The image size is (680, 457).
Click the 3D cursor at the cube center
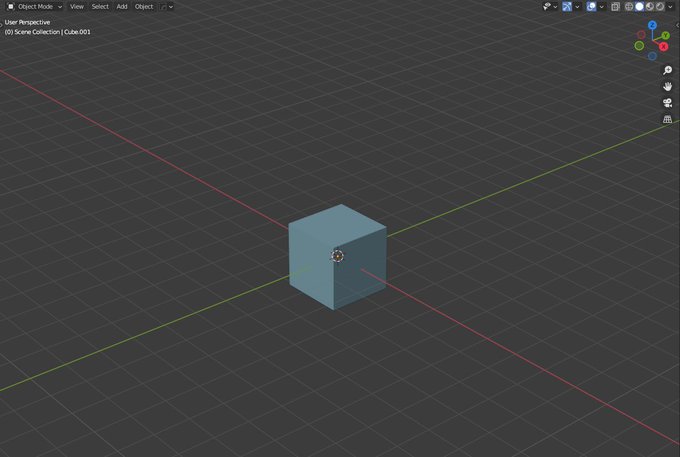point(337,256)
